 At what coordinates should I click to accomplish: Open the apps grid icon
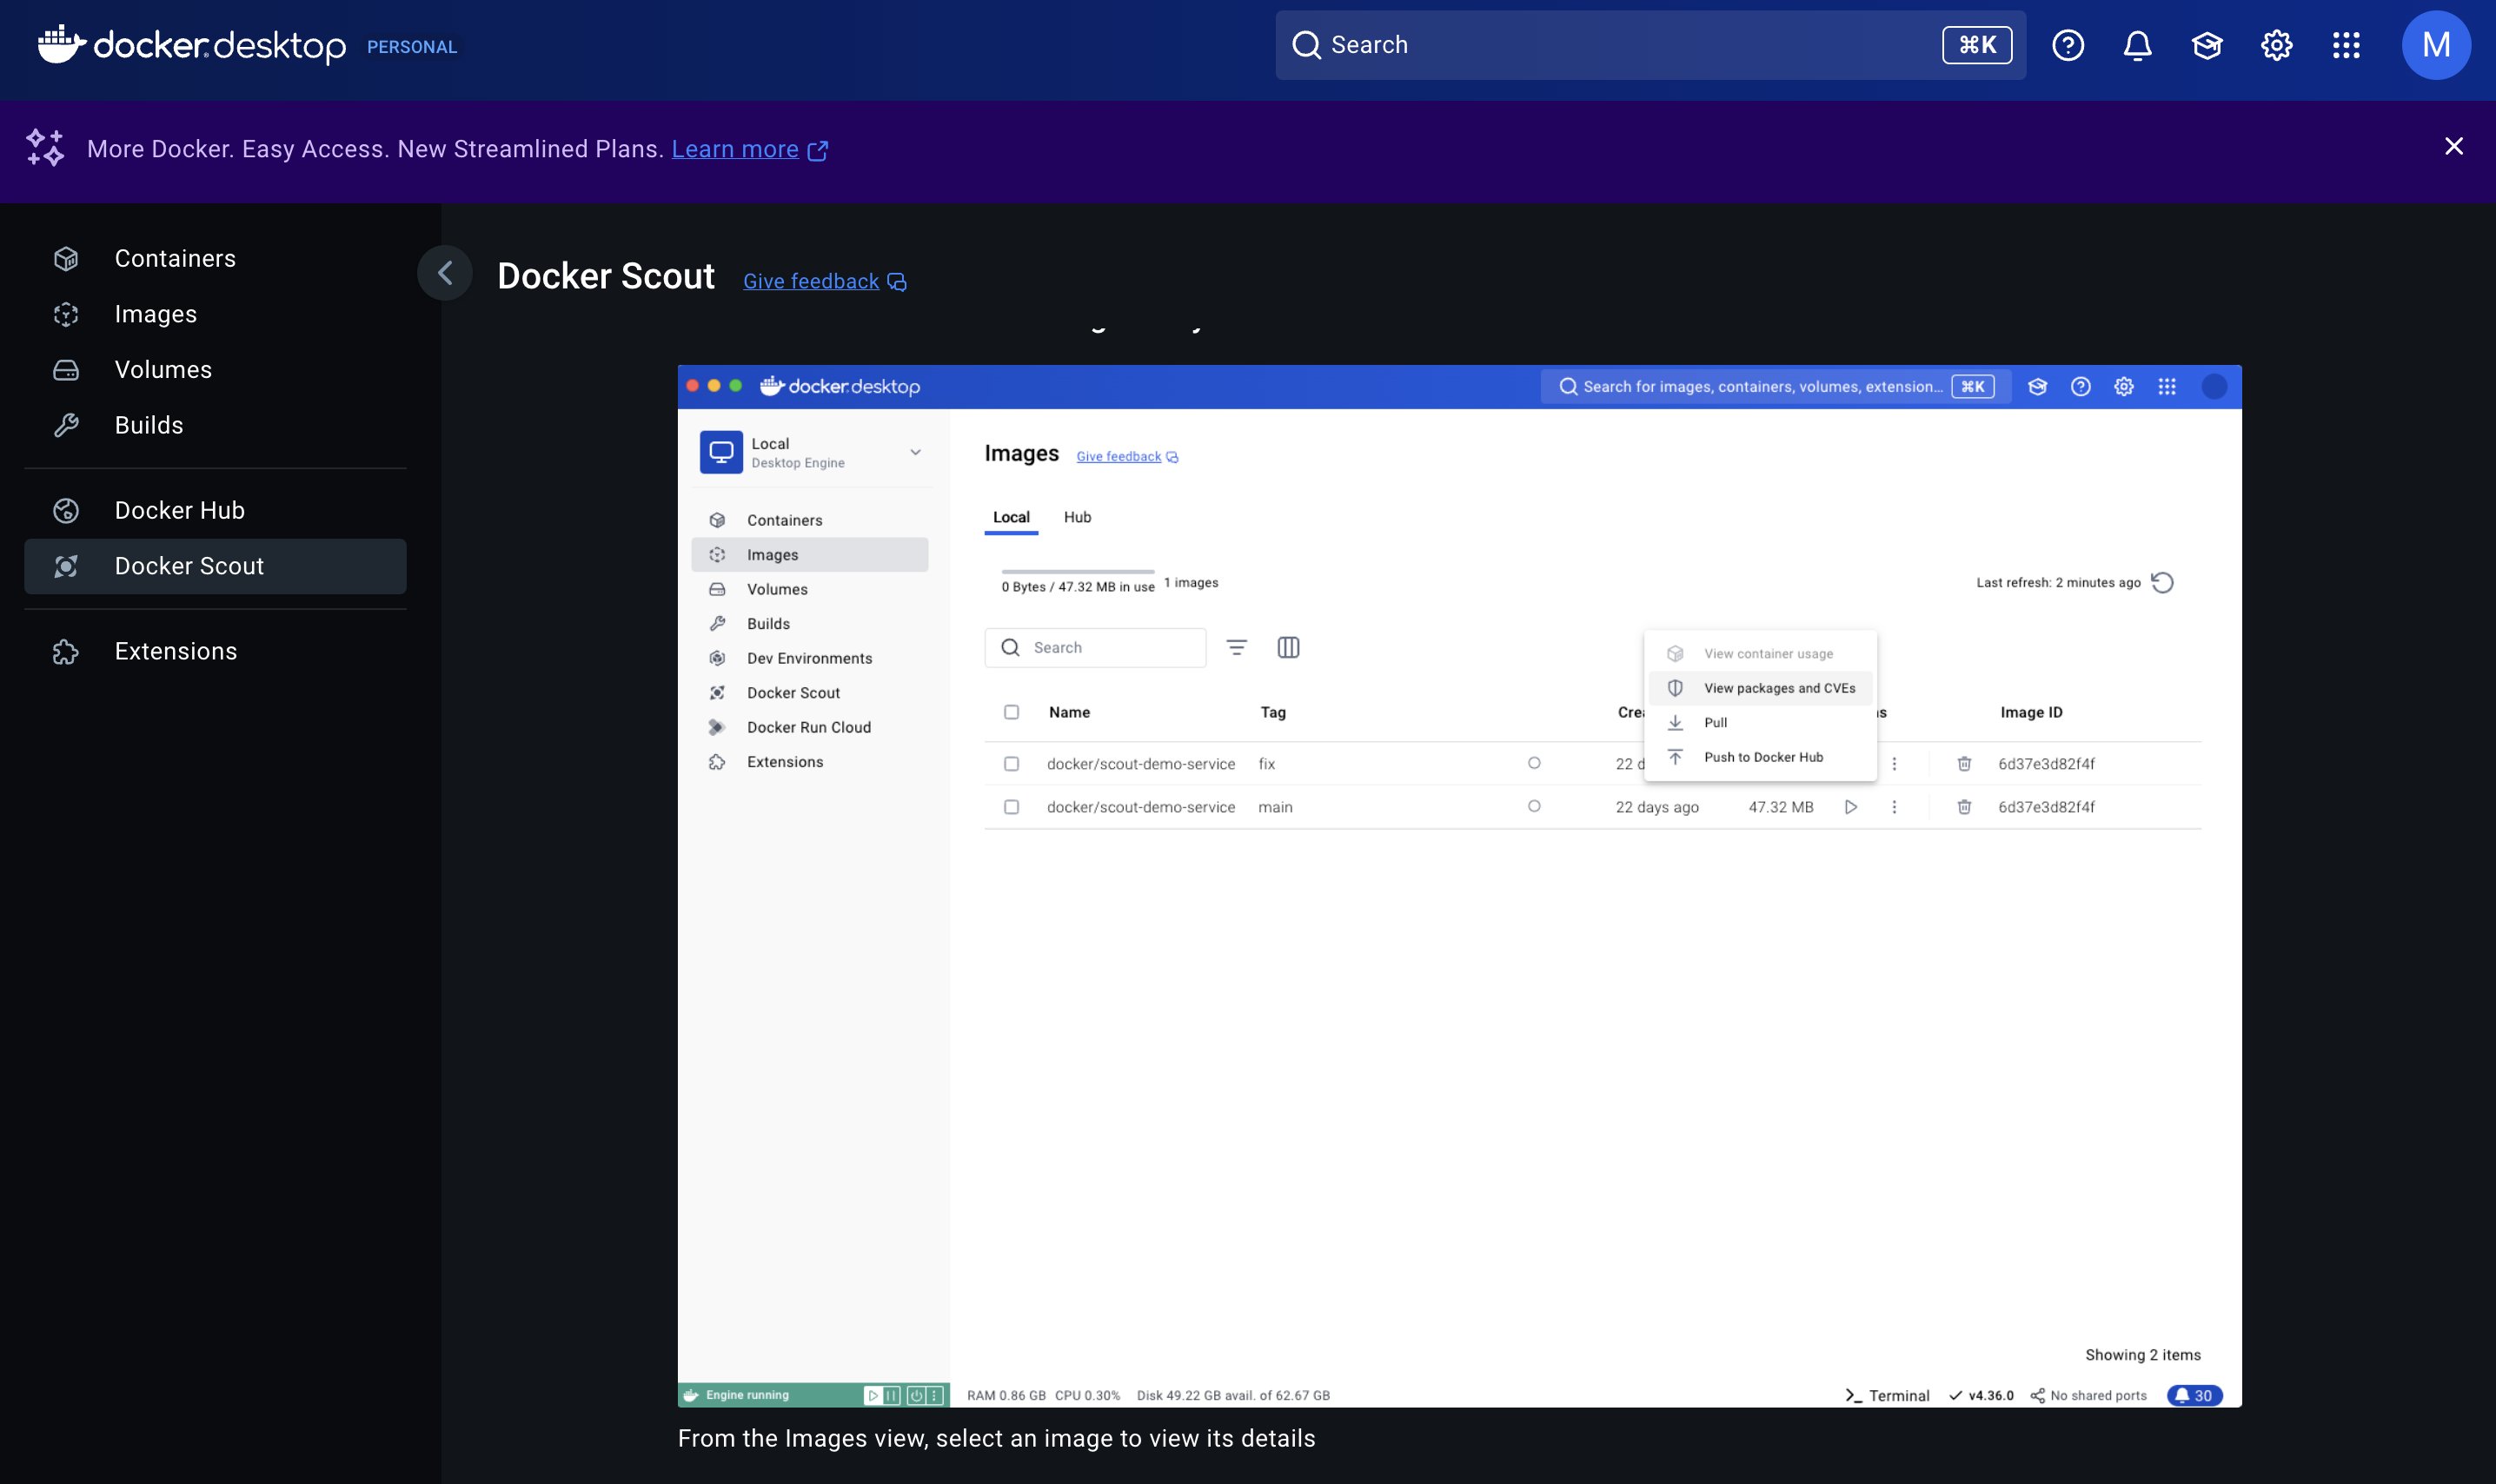tap(2346, 45)
